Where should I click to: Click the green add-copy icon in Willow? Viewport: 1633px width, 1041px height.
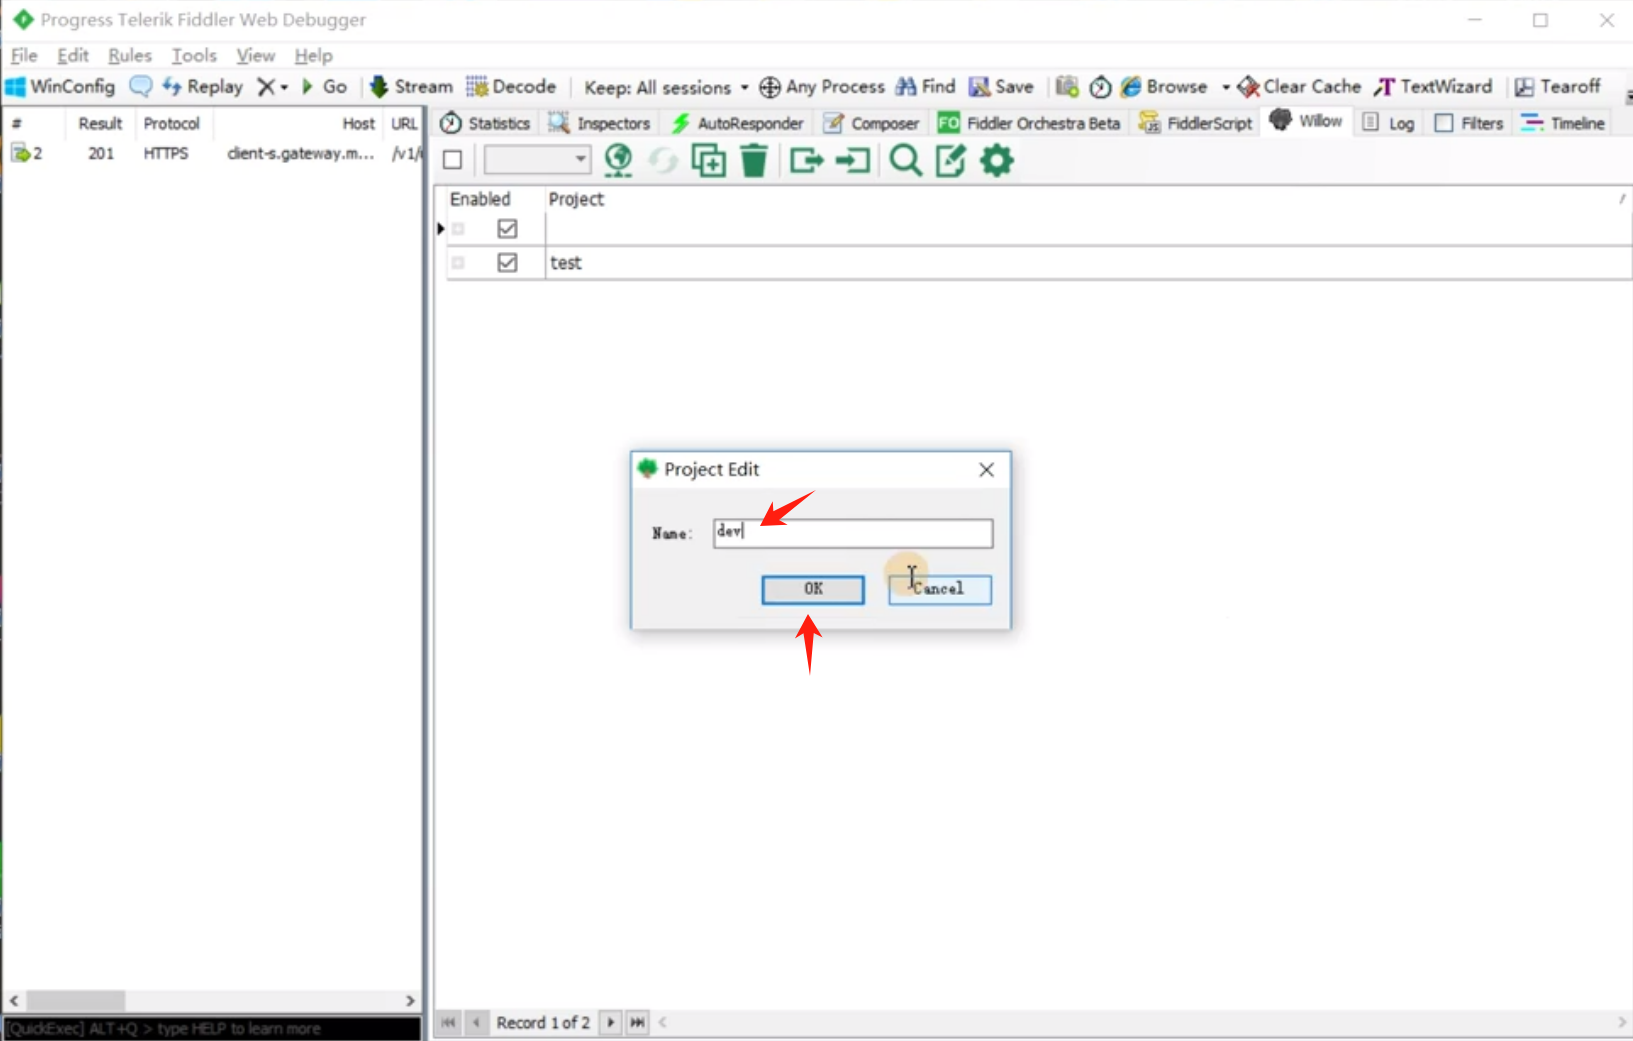pos(709,160)
